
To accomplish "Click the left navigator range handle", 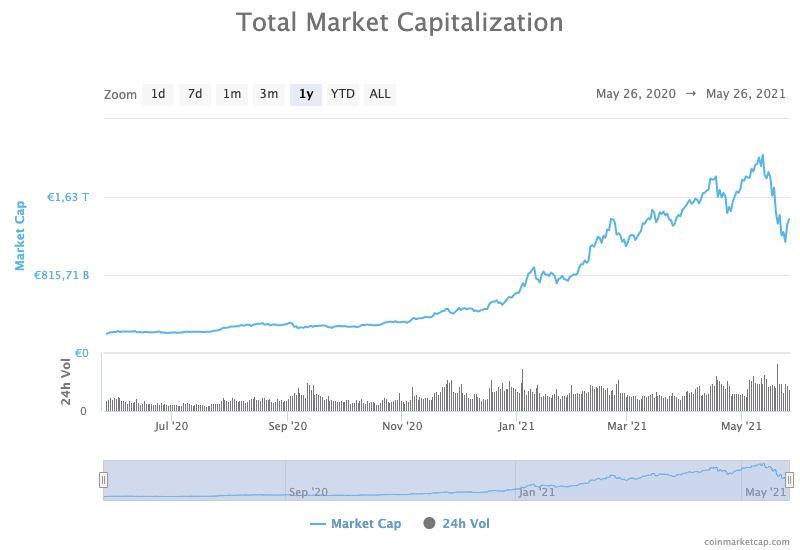I will pos(104,480).
